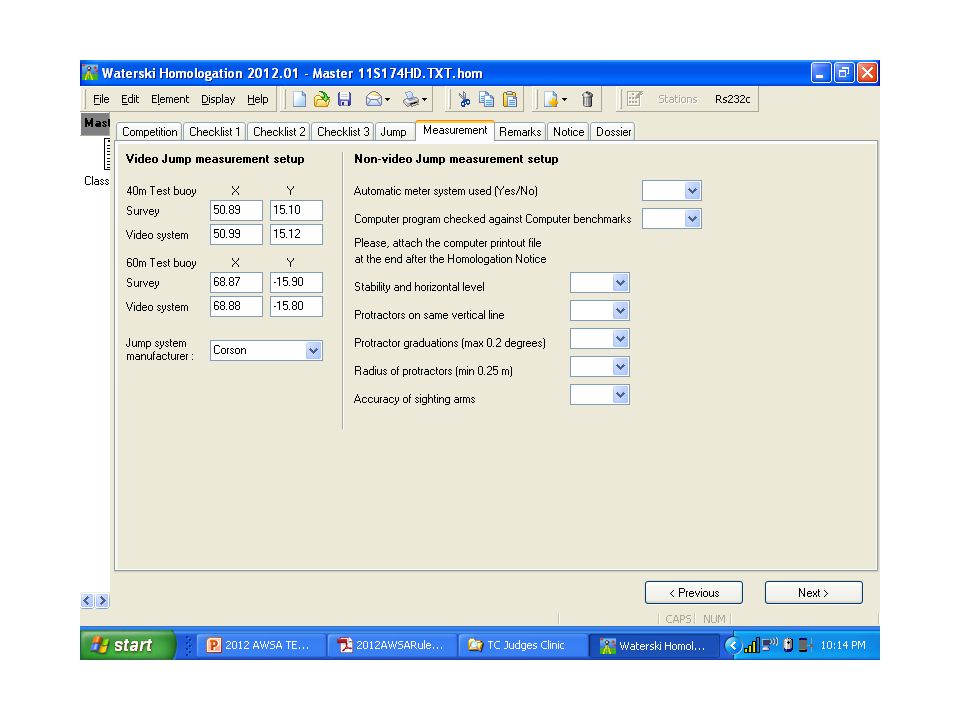Open the arrow beside the mail icon

[388, 99]
